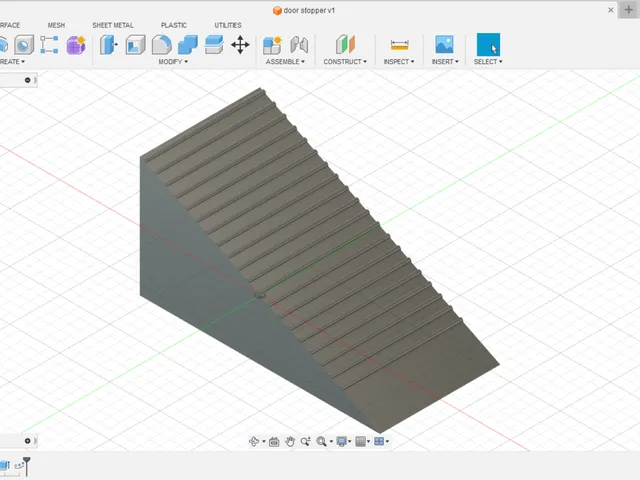Image resolution: width=640 pixels, height=480 pixels.
Task: Click the Offset Plane construct icon
Action: pos(345,44)
